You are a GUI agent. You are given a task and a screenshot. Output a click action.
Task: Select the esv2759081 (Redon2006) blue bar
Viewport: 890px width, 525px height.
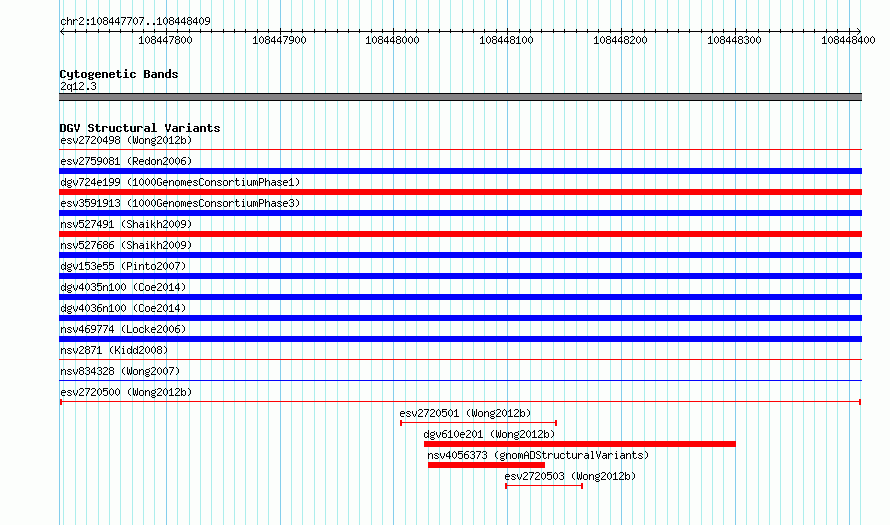tap(460, 171)
